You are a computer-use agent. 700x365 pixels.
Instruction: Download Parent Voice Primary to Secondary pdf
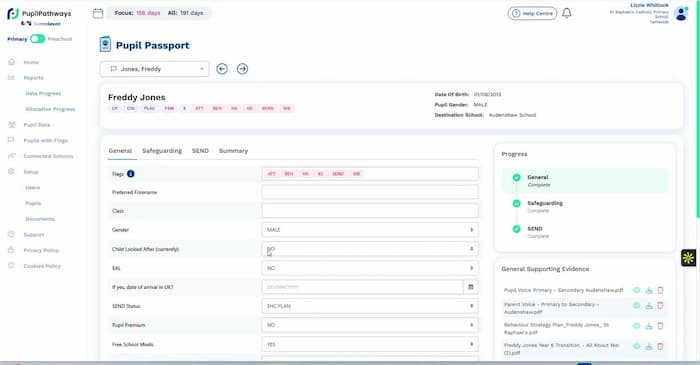point(649,306)
